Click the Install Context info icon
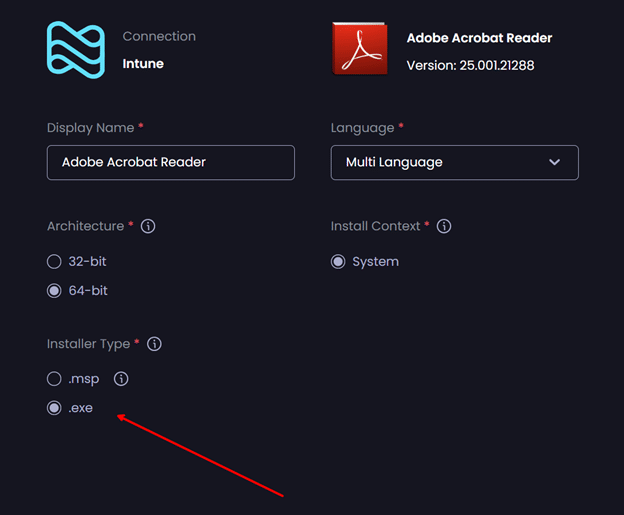624x515 pixels. click(x=444, y=226)
